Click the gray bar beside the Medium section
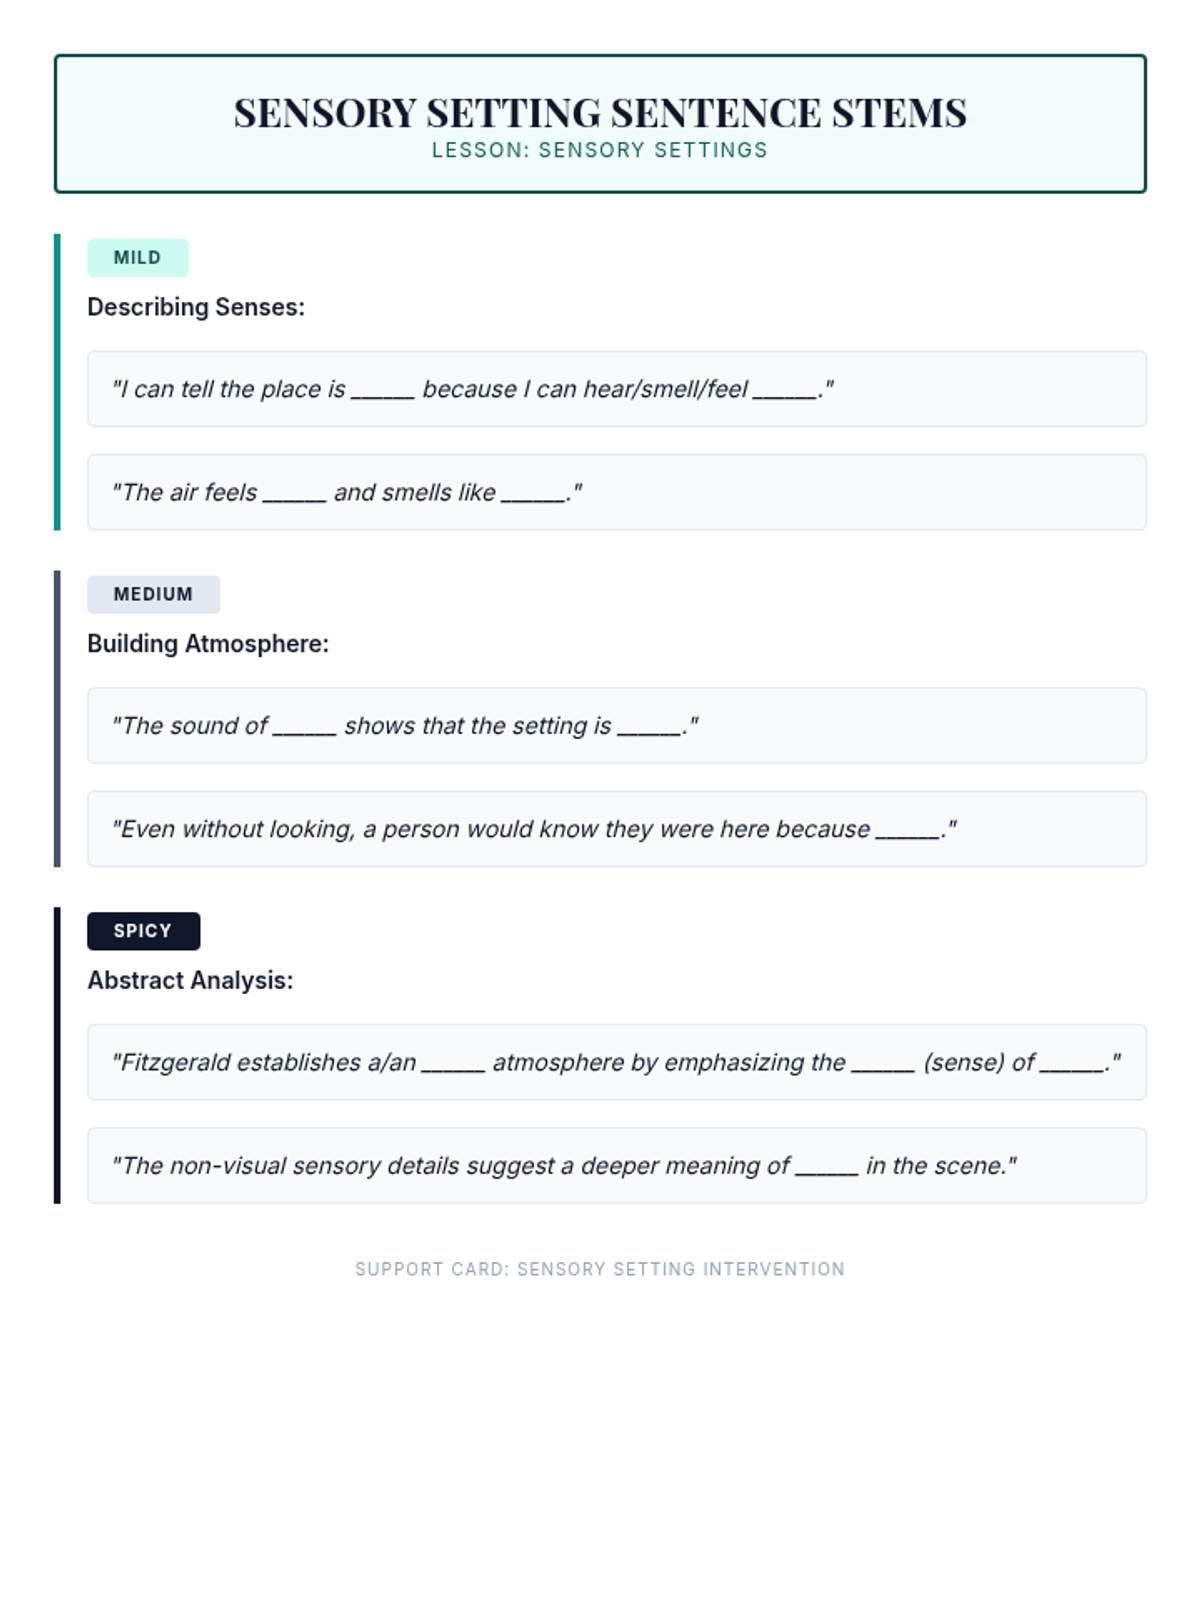1200x1600 pixels. click(x=57, y=718)
